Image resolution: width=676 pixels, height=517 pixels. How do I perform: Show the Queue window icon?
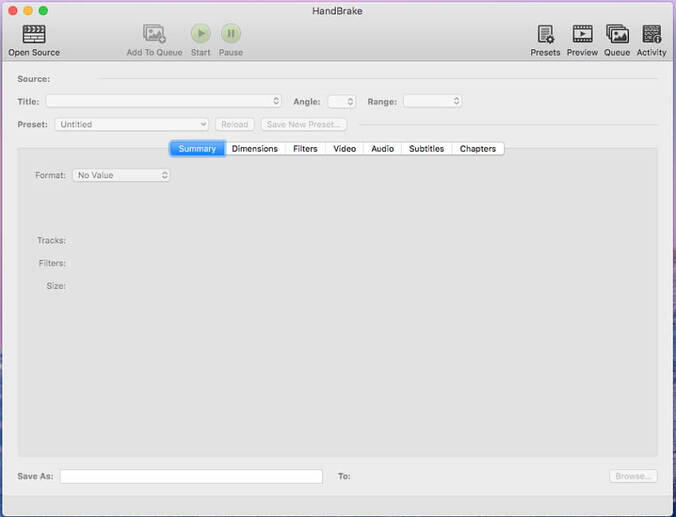tap(617, 34)
